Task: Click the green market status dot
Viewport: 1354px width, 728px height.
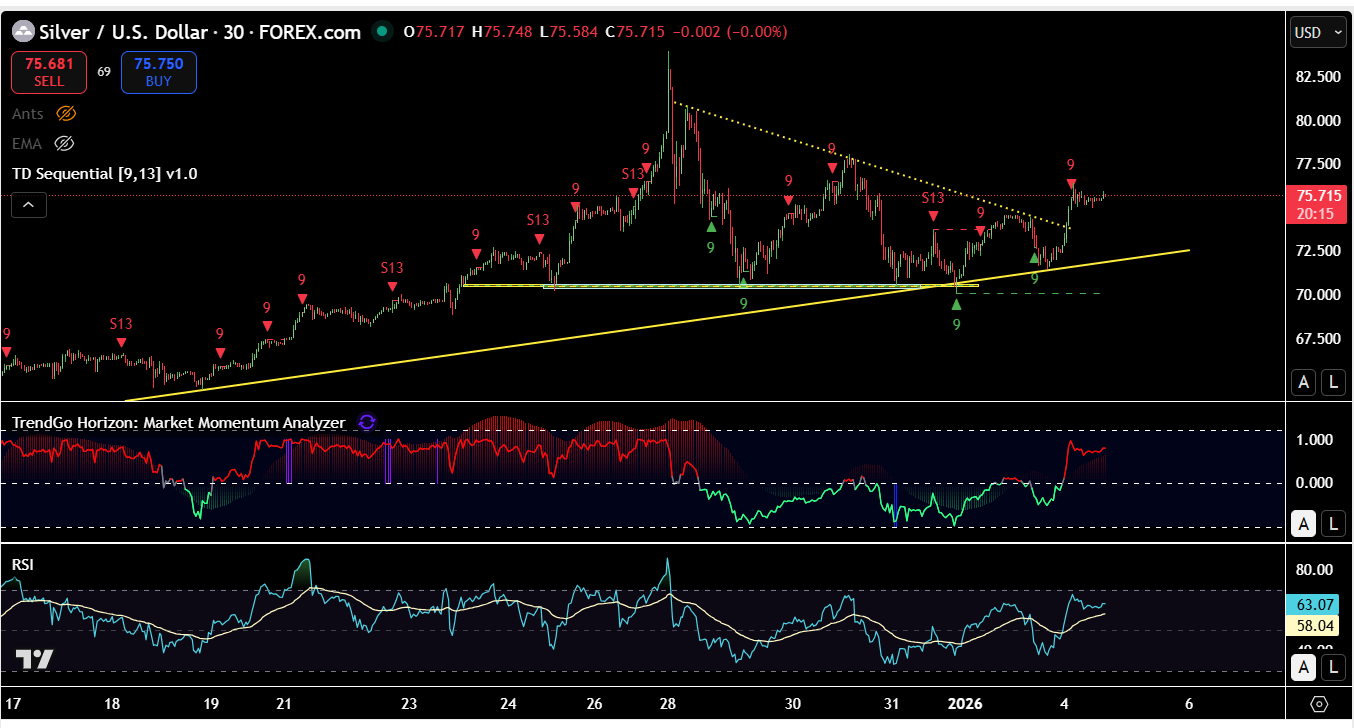Action: pos(381,32)
